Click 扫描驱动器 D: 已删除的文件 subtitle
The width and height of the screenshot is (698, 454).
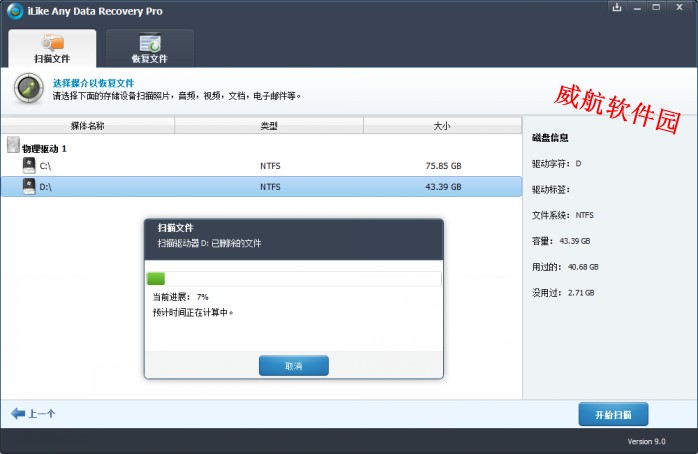(209, 243)
